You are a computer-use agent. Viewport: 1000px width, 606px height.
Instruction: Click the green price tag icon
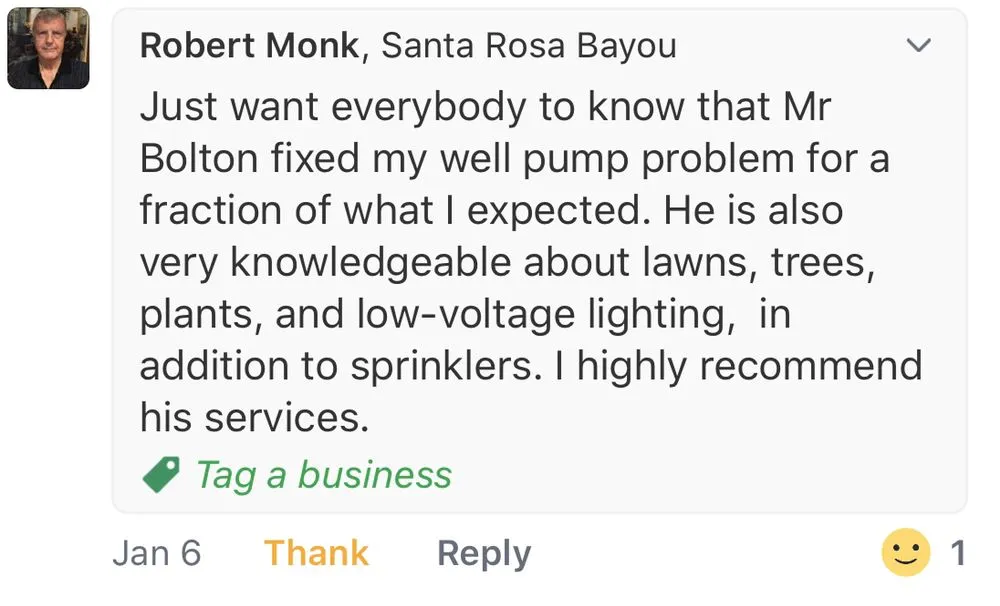pyautogui.click(x=160, y=474)
